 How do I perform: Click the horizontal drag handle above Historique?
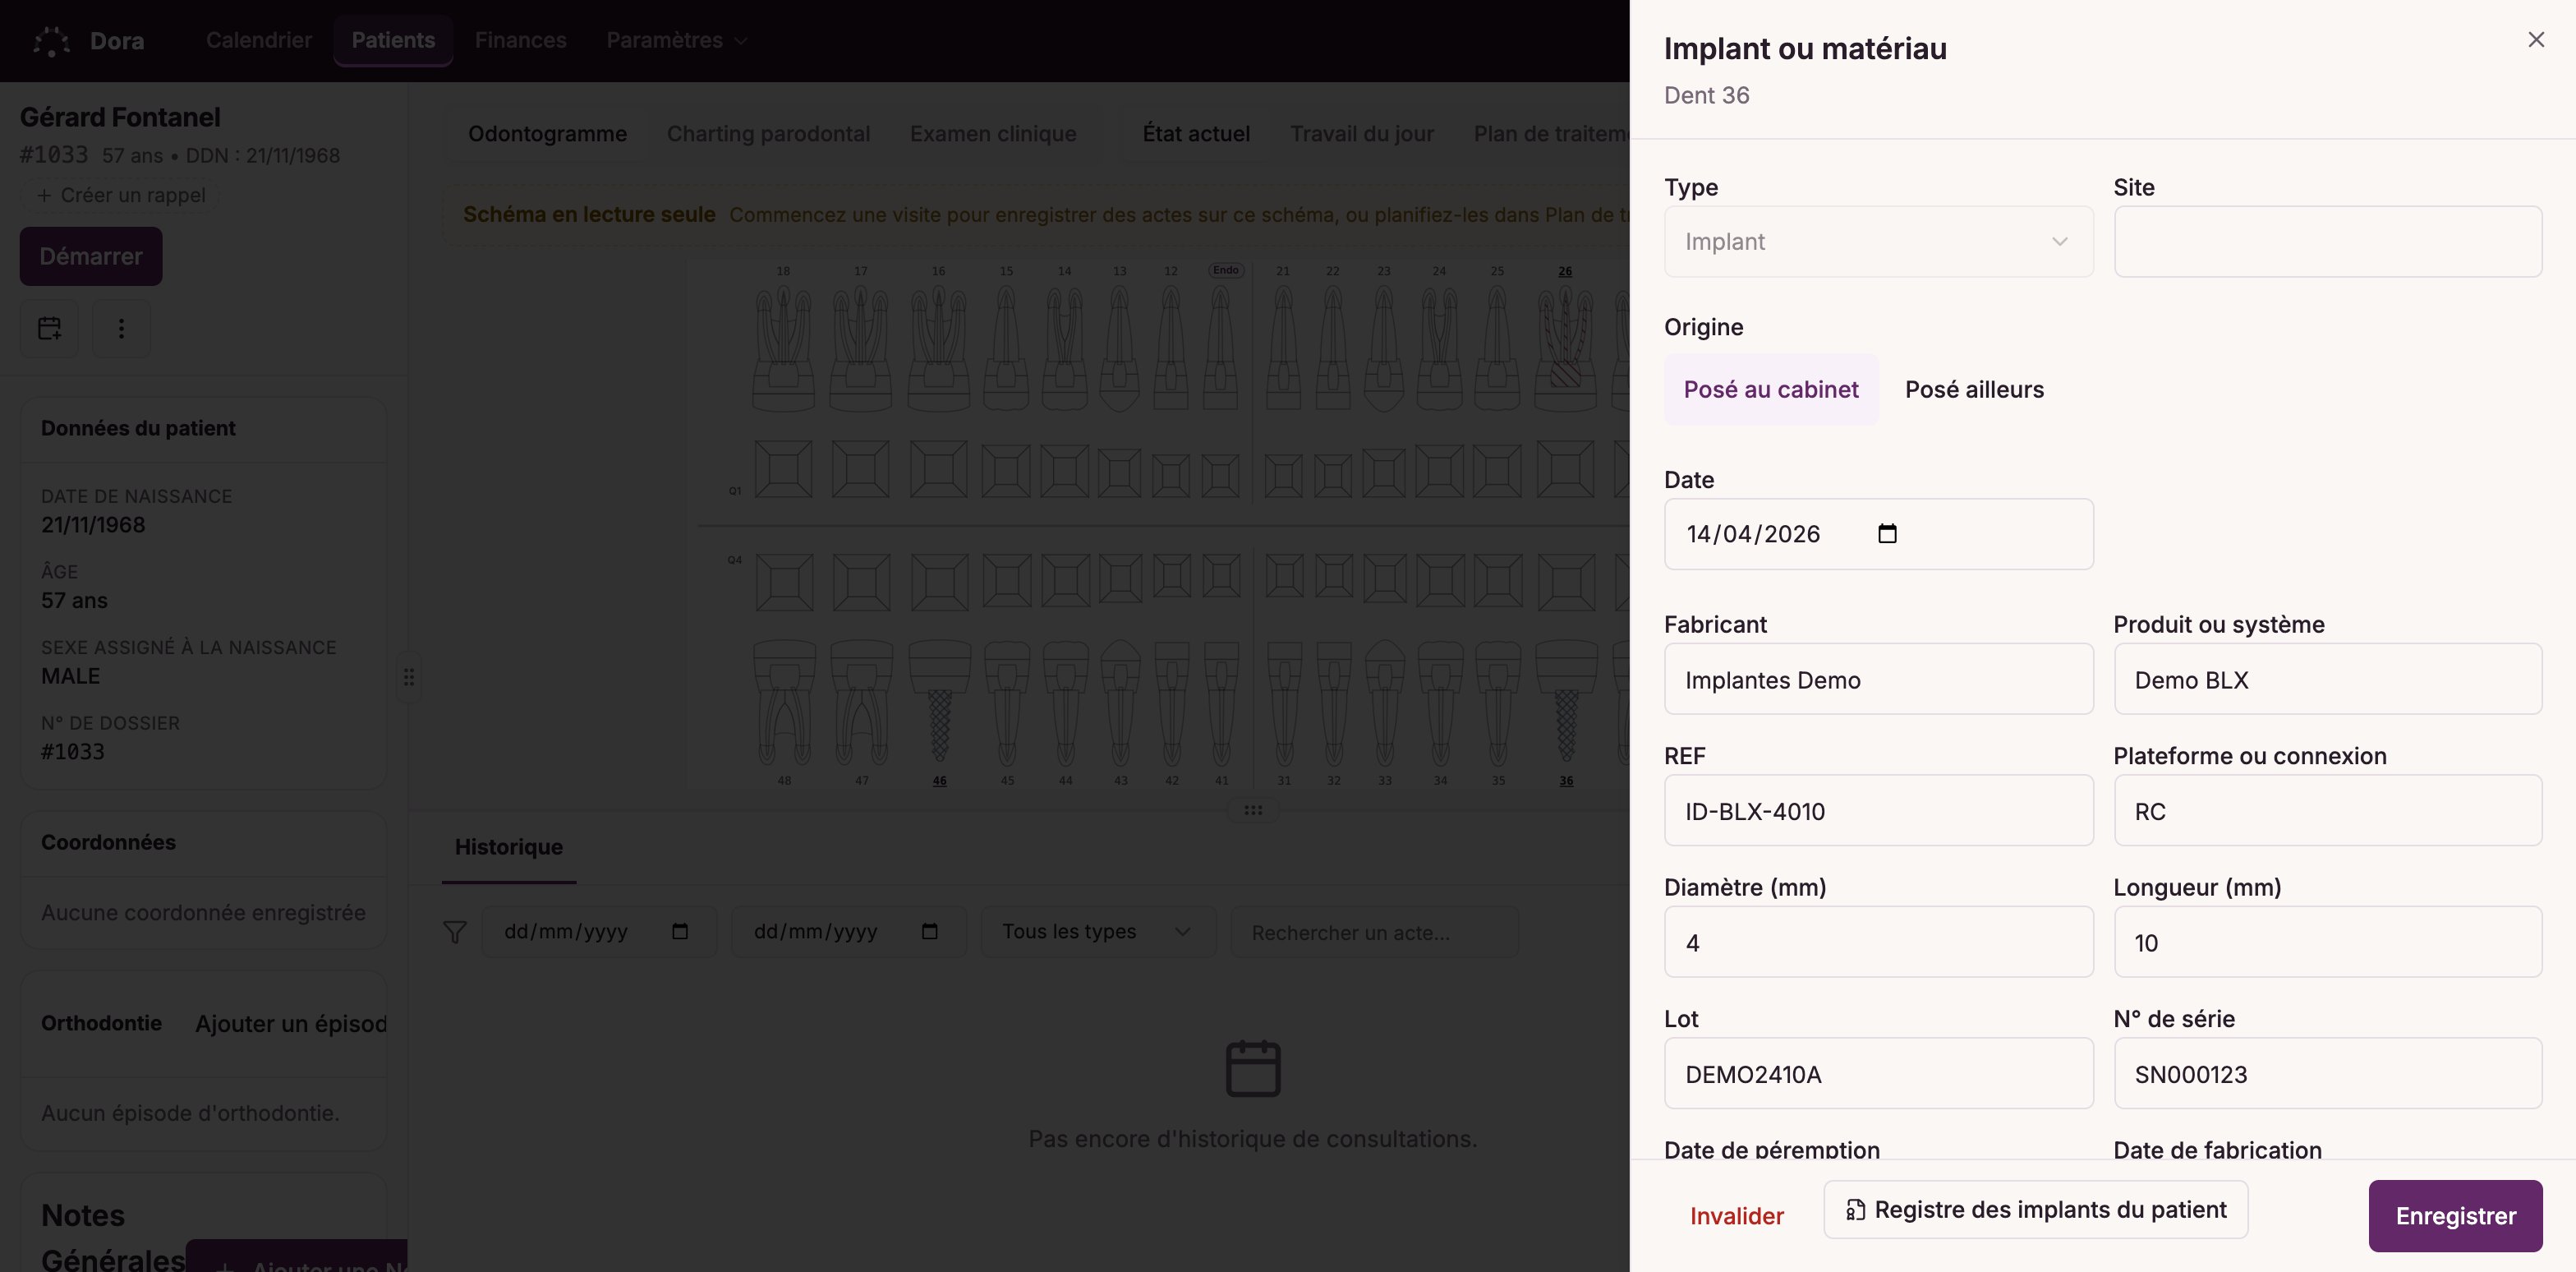pyautogui.click(x=1253, y=810)
